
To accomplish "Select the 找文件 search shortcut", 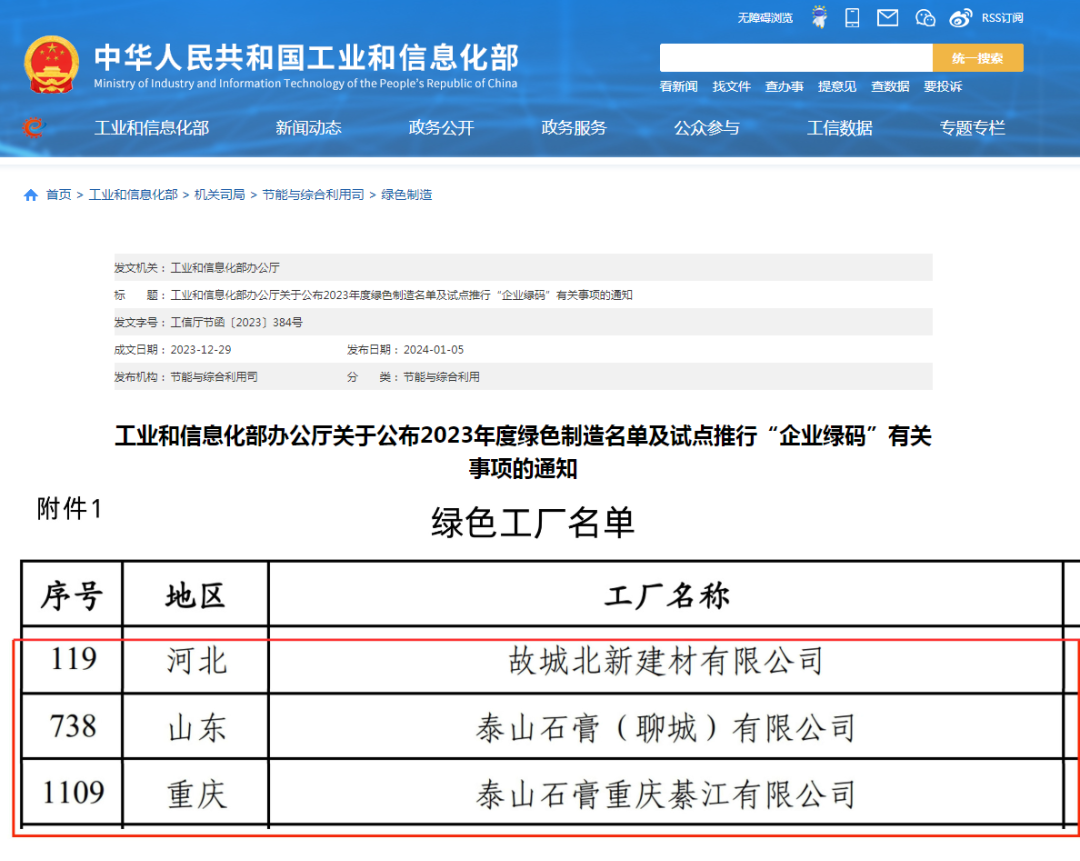I will pyautogui.click(x=731, y=87).
